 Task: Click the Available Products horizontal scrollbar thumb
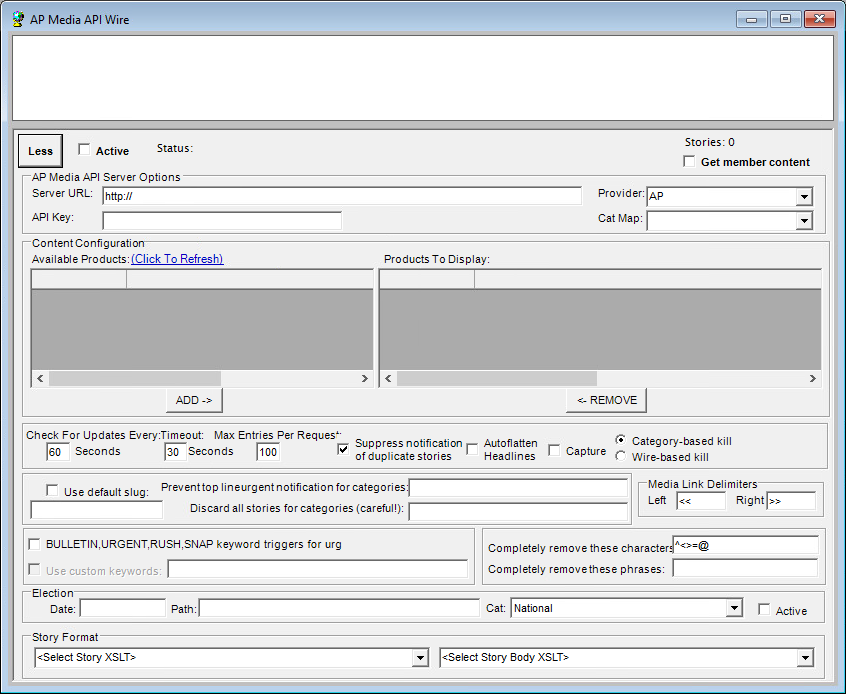[x=135, y=378]
